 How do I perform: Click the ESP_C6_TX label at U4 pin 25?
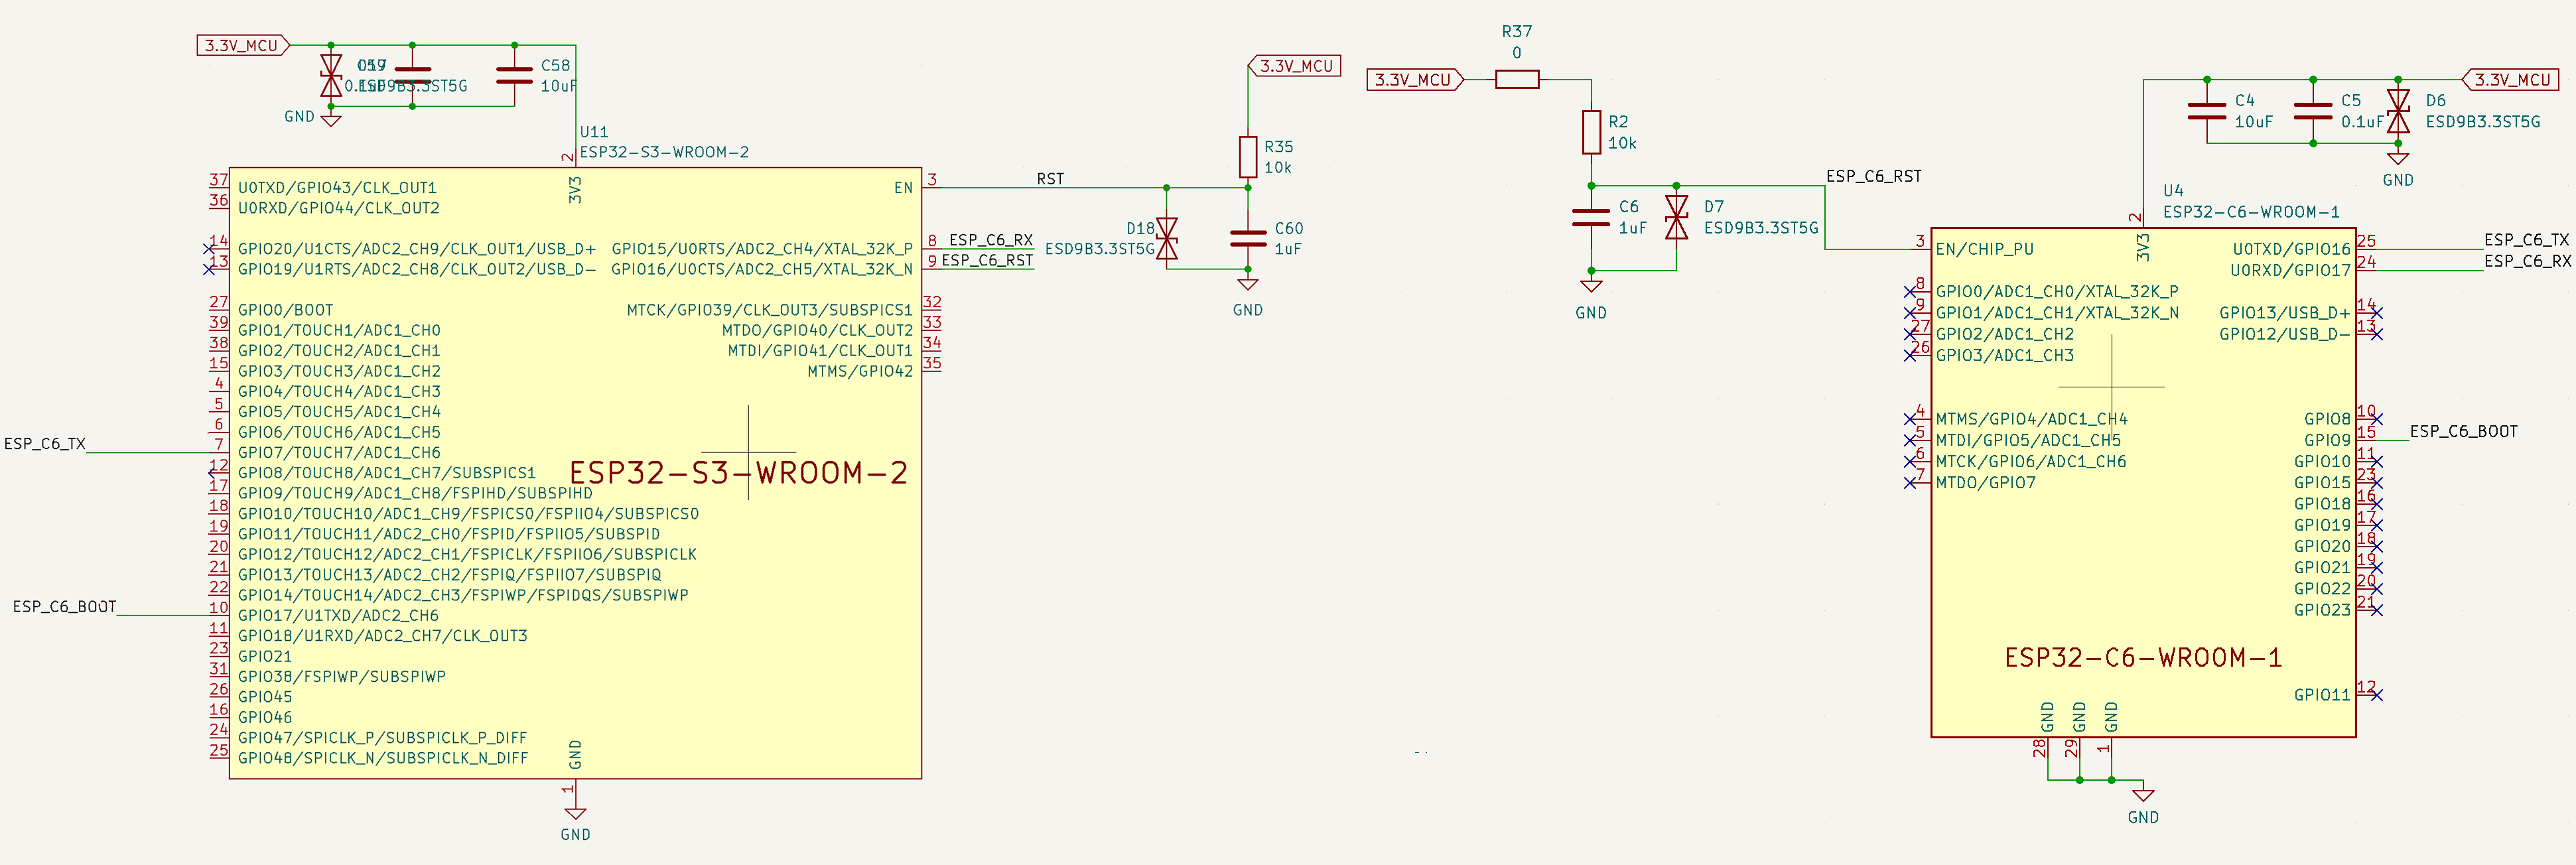2526,240
